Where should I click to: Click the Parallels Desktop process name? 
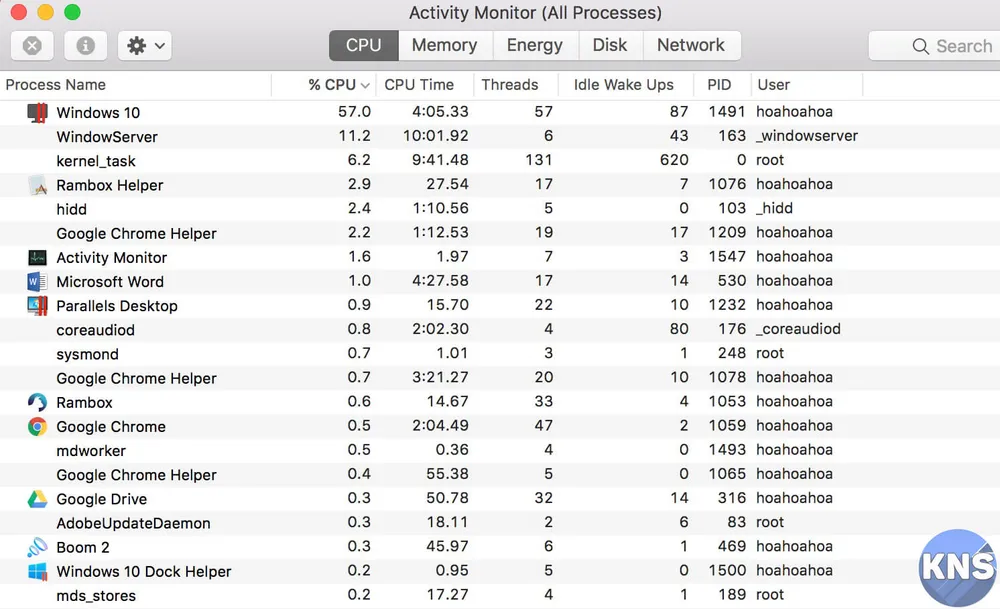click(117, 306)
